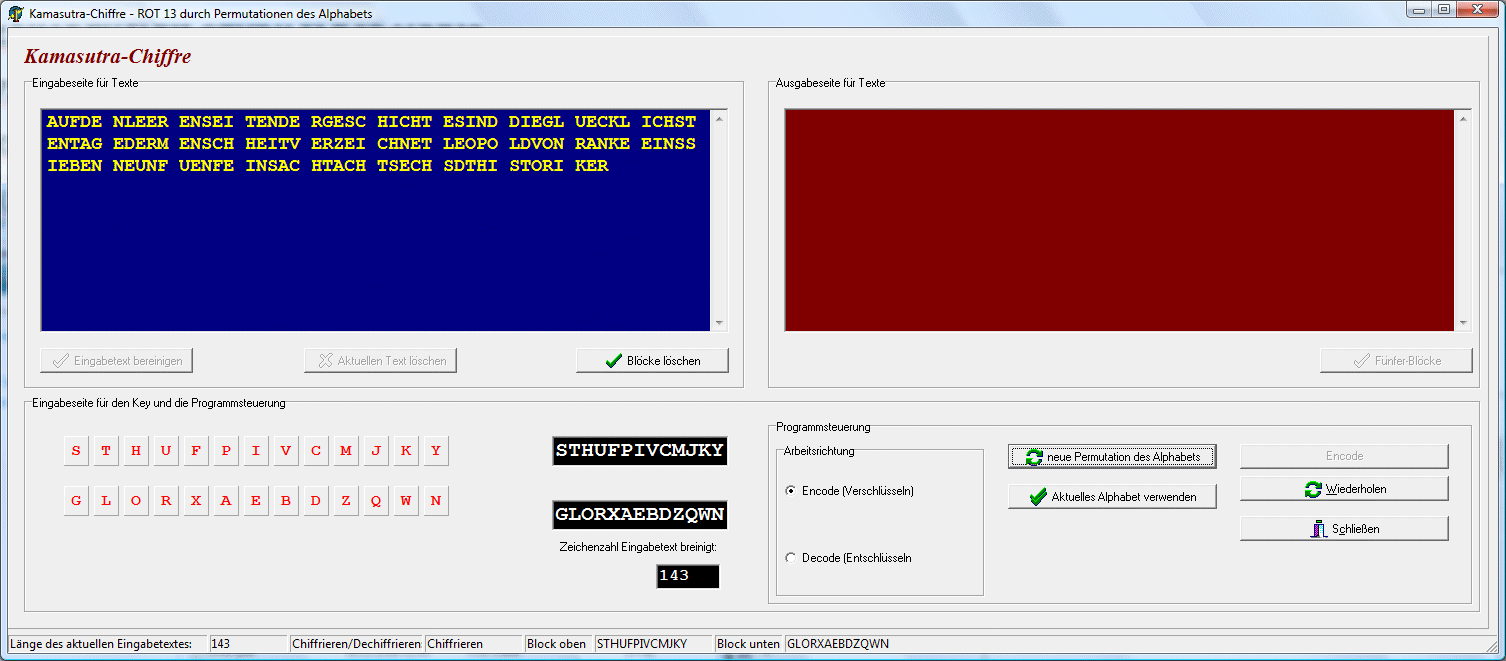
Task: Click Eingabetext bereinigen button
Action: (117, 361)
